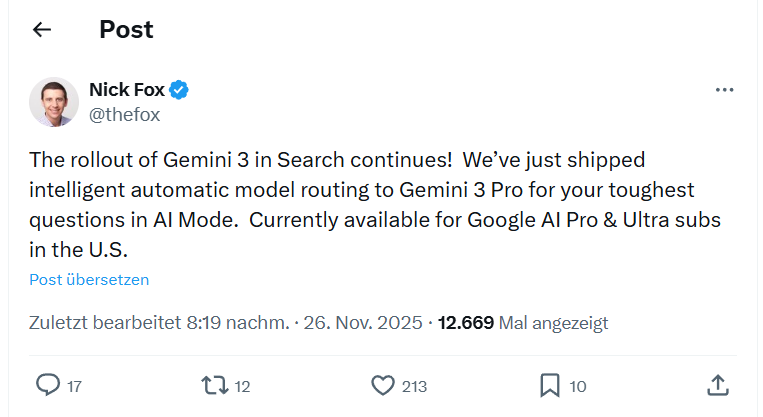View edit history via "Zuletzt bearbeitet"
Image resolution: width=763 pixels, height=417 pixels.
point(105,323)
